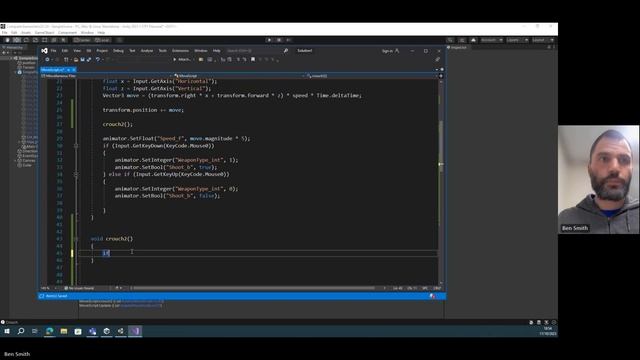Screen dimensions: 640x360
Task: Open the Analyze menu in Visual Studio
Action: [x=147, y=51]
